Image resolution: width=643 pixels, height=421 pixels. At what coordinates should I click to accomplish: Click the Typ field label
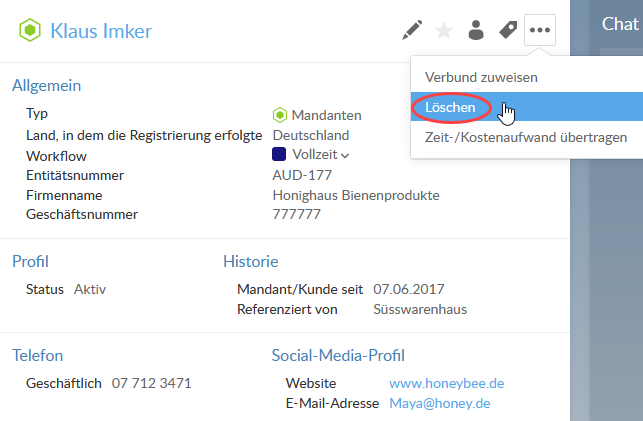pos(37,113)
